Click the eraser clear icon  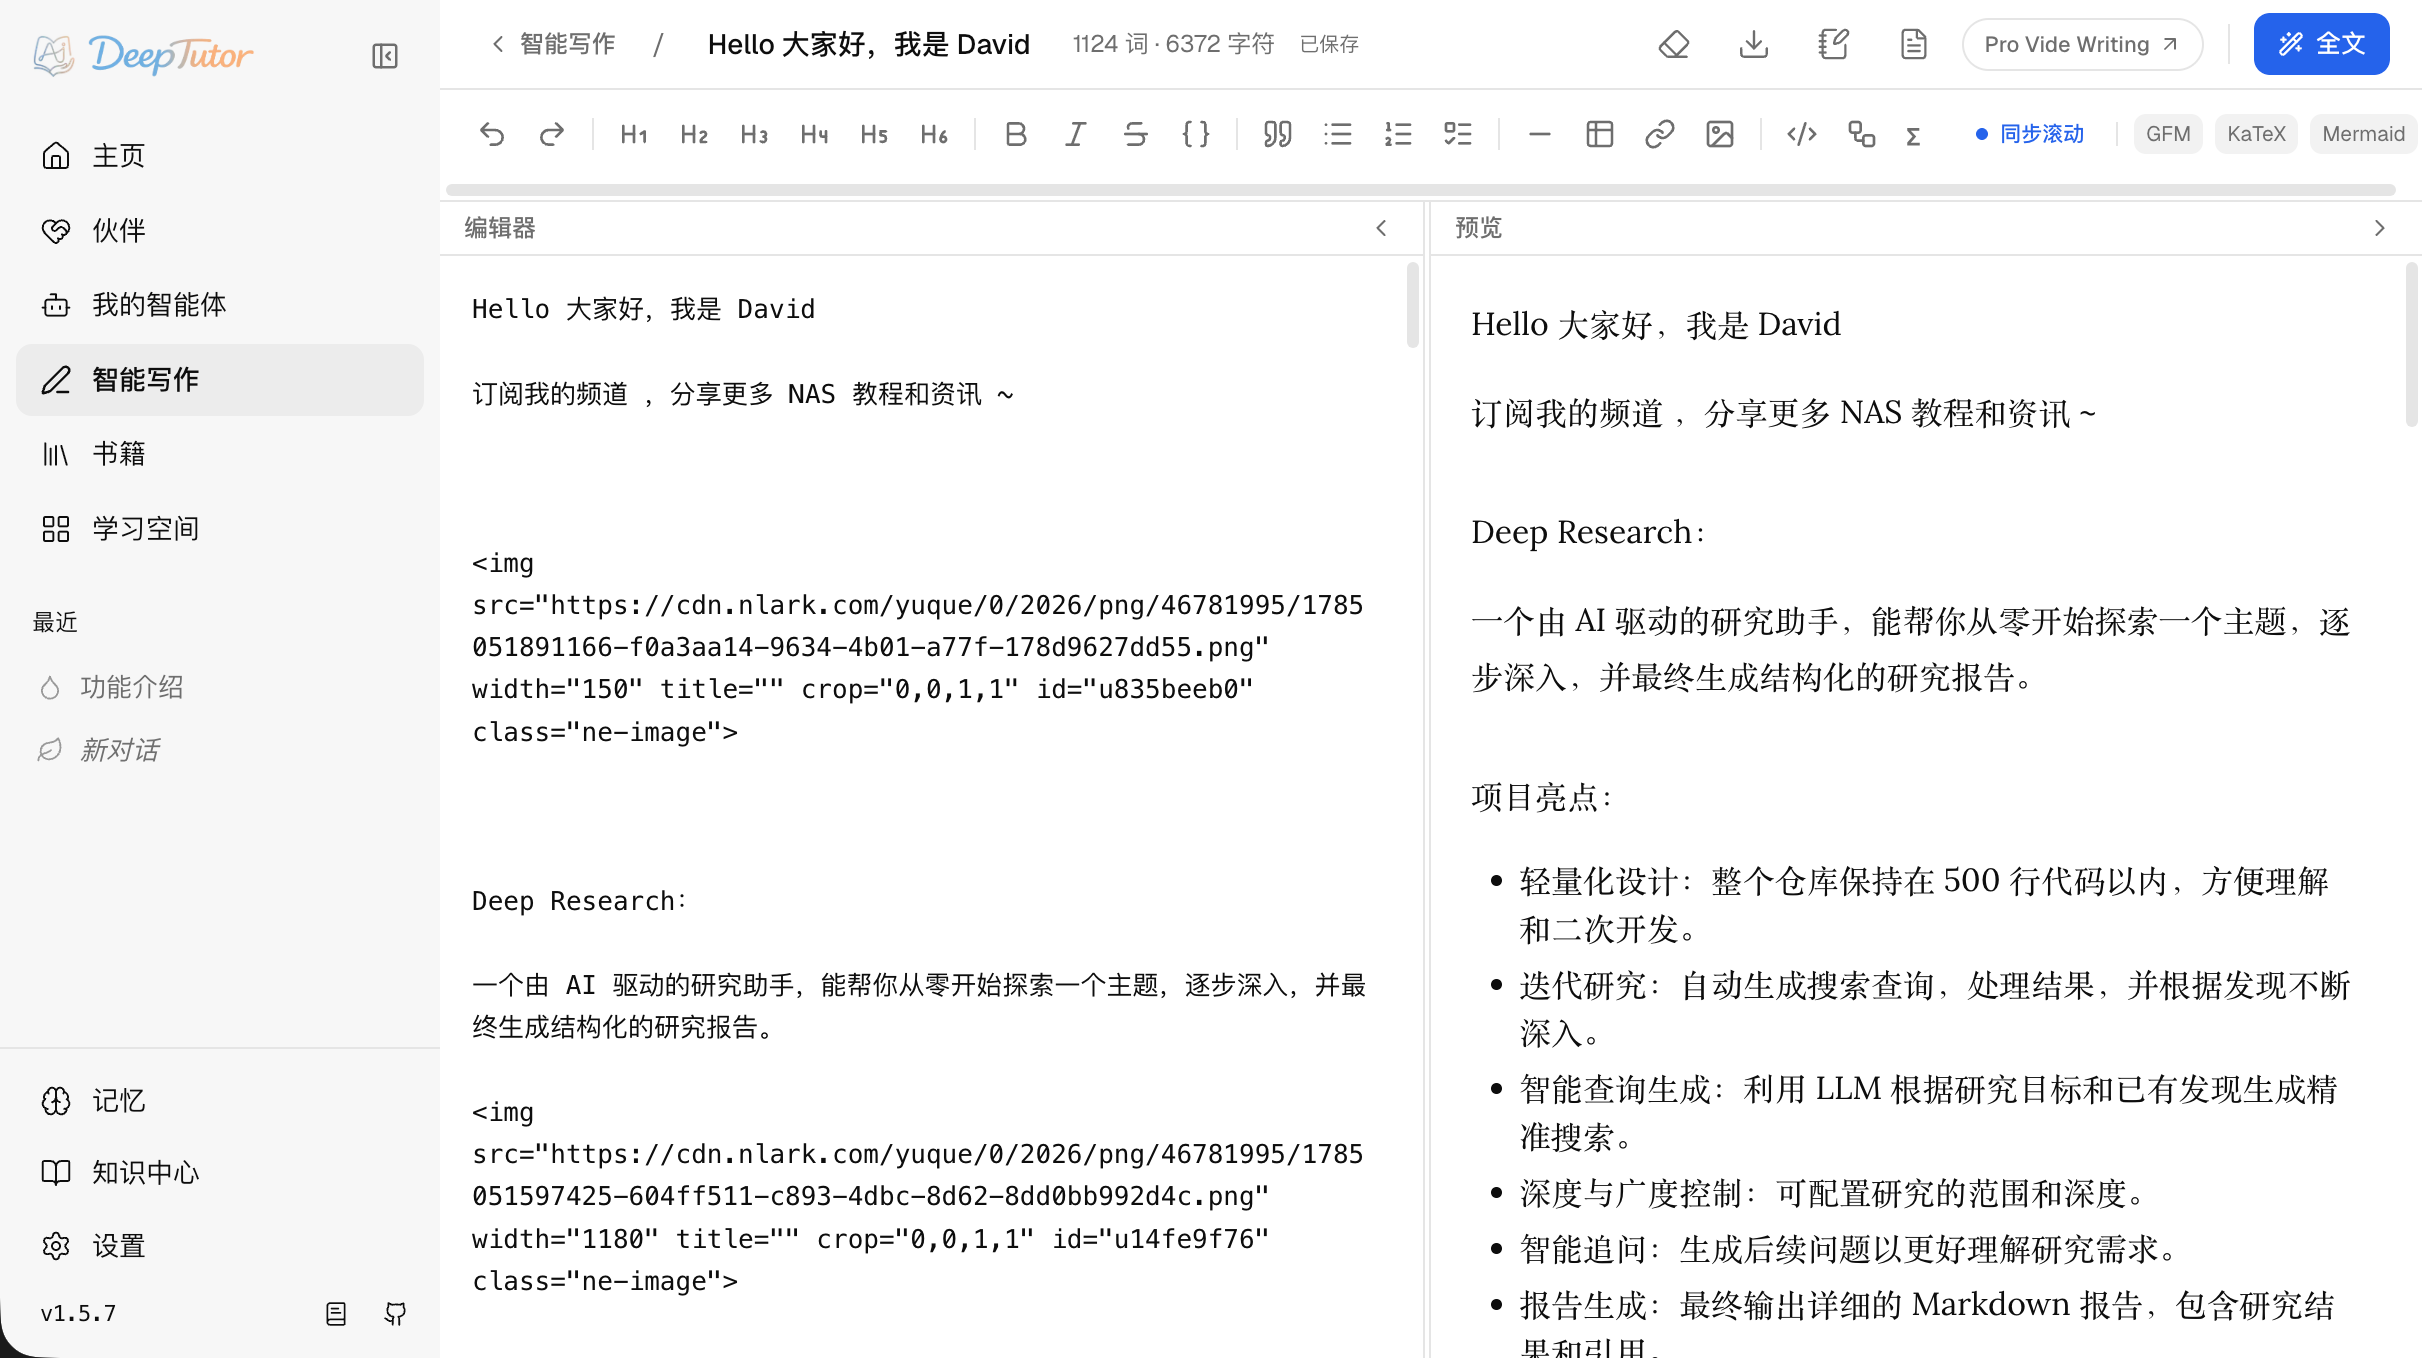click(1674, 44)
